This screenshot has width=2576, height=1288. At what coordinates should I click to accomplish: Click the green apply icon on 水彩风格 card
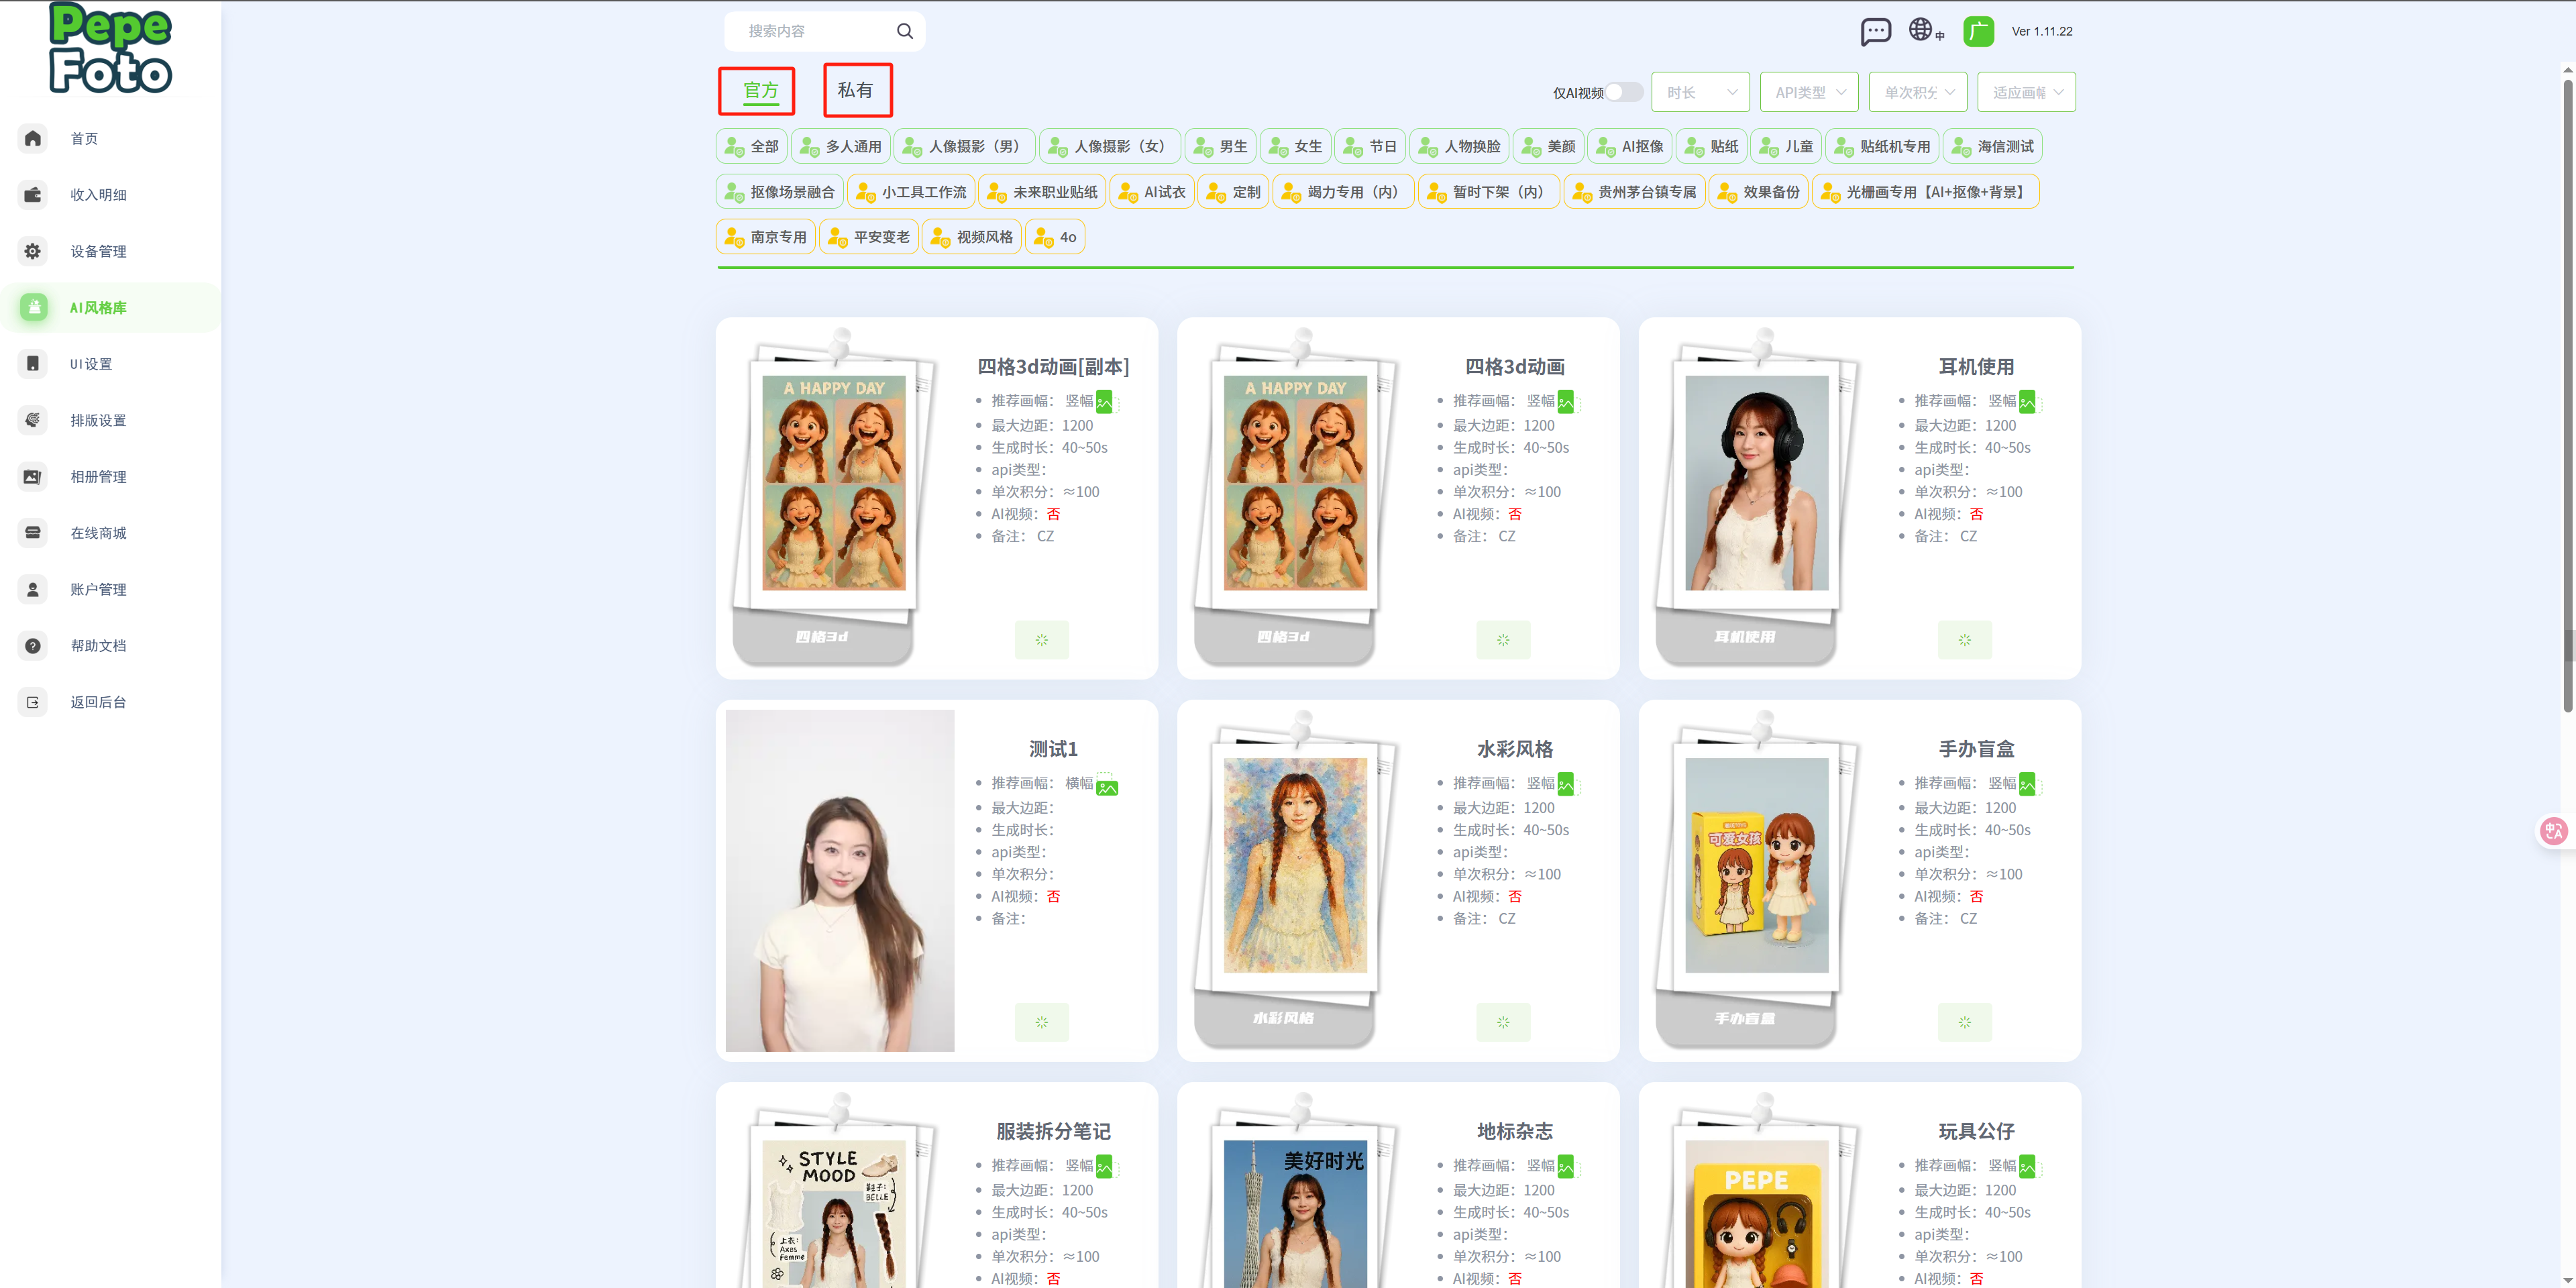pos(1503,1022)
